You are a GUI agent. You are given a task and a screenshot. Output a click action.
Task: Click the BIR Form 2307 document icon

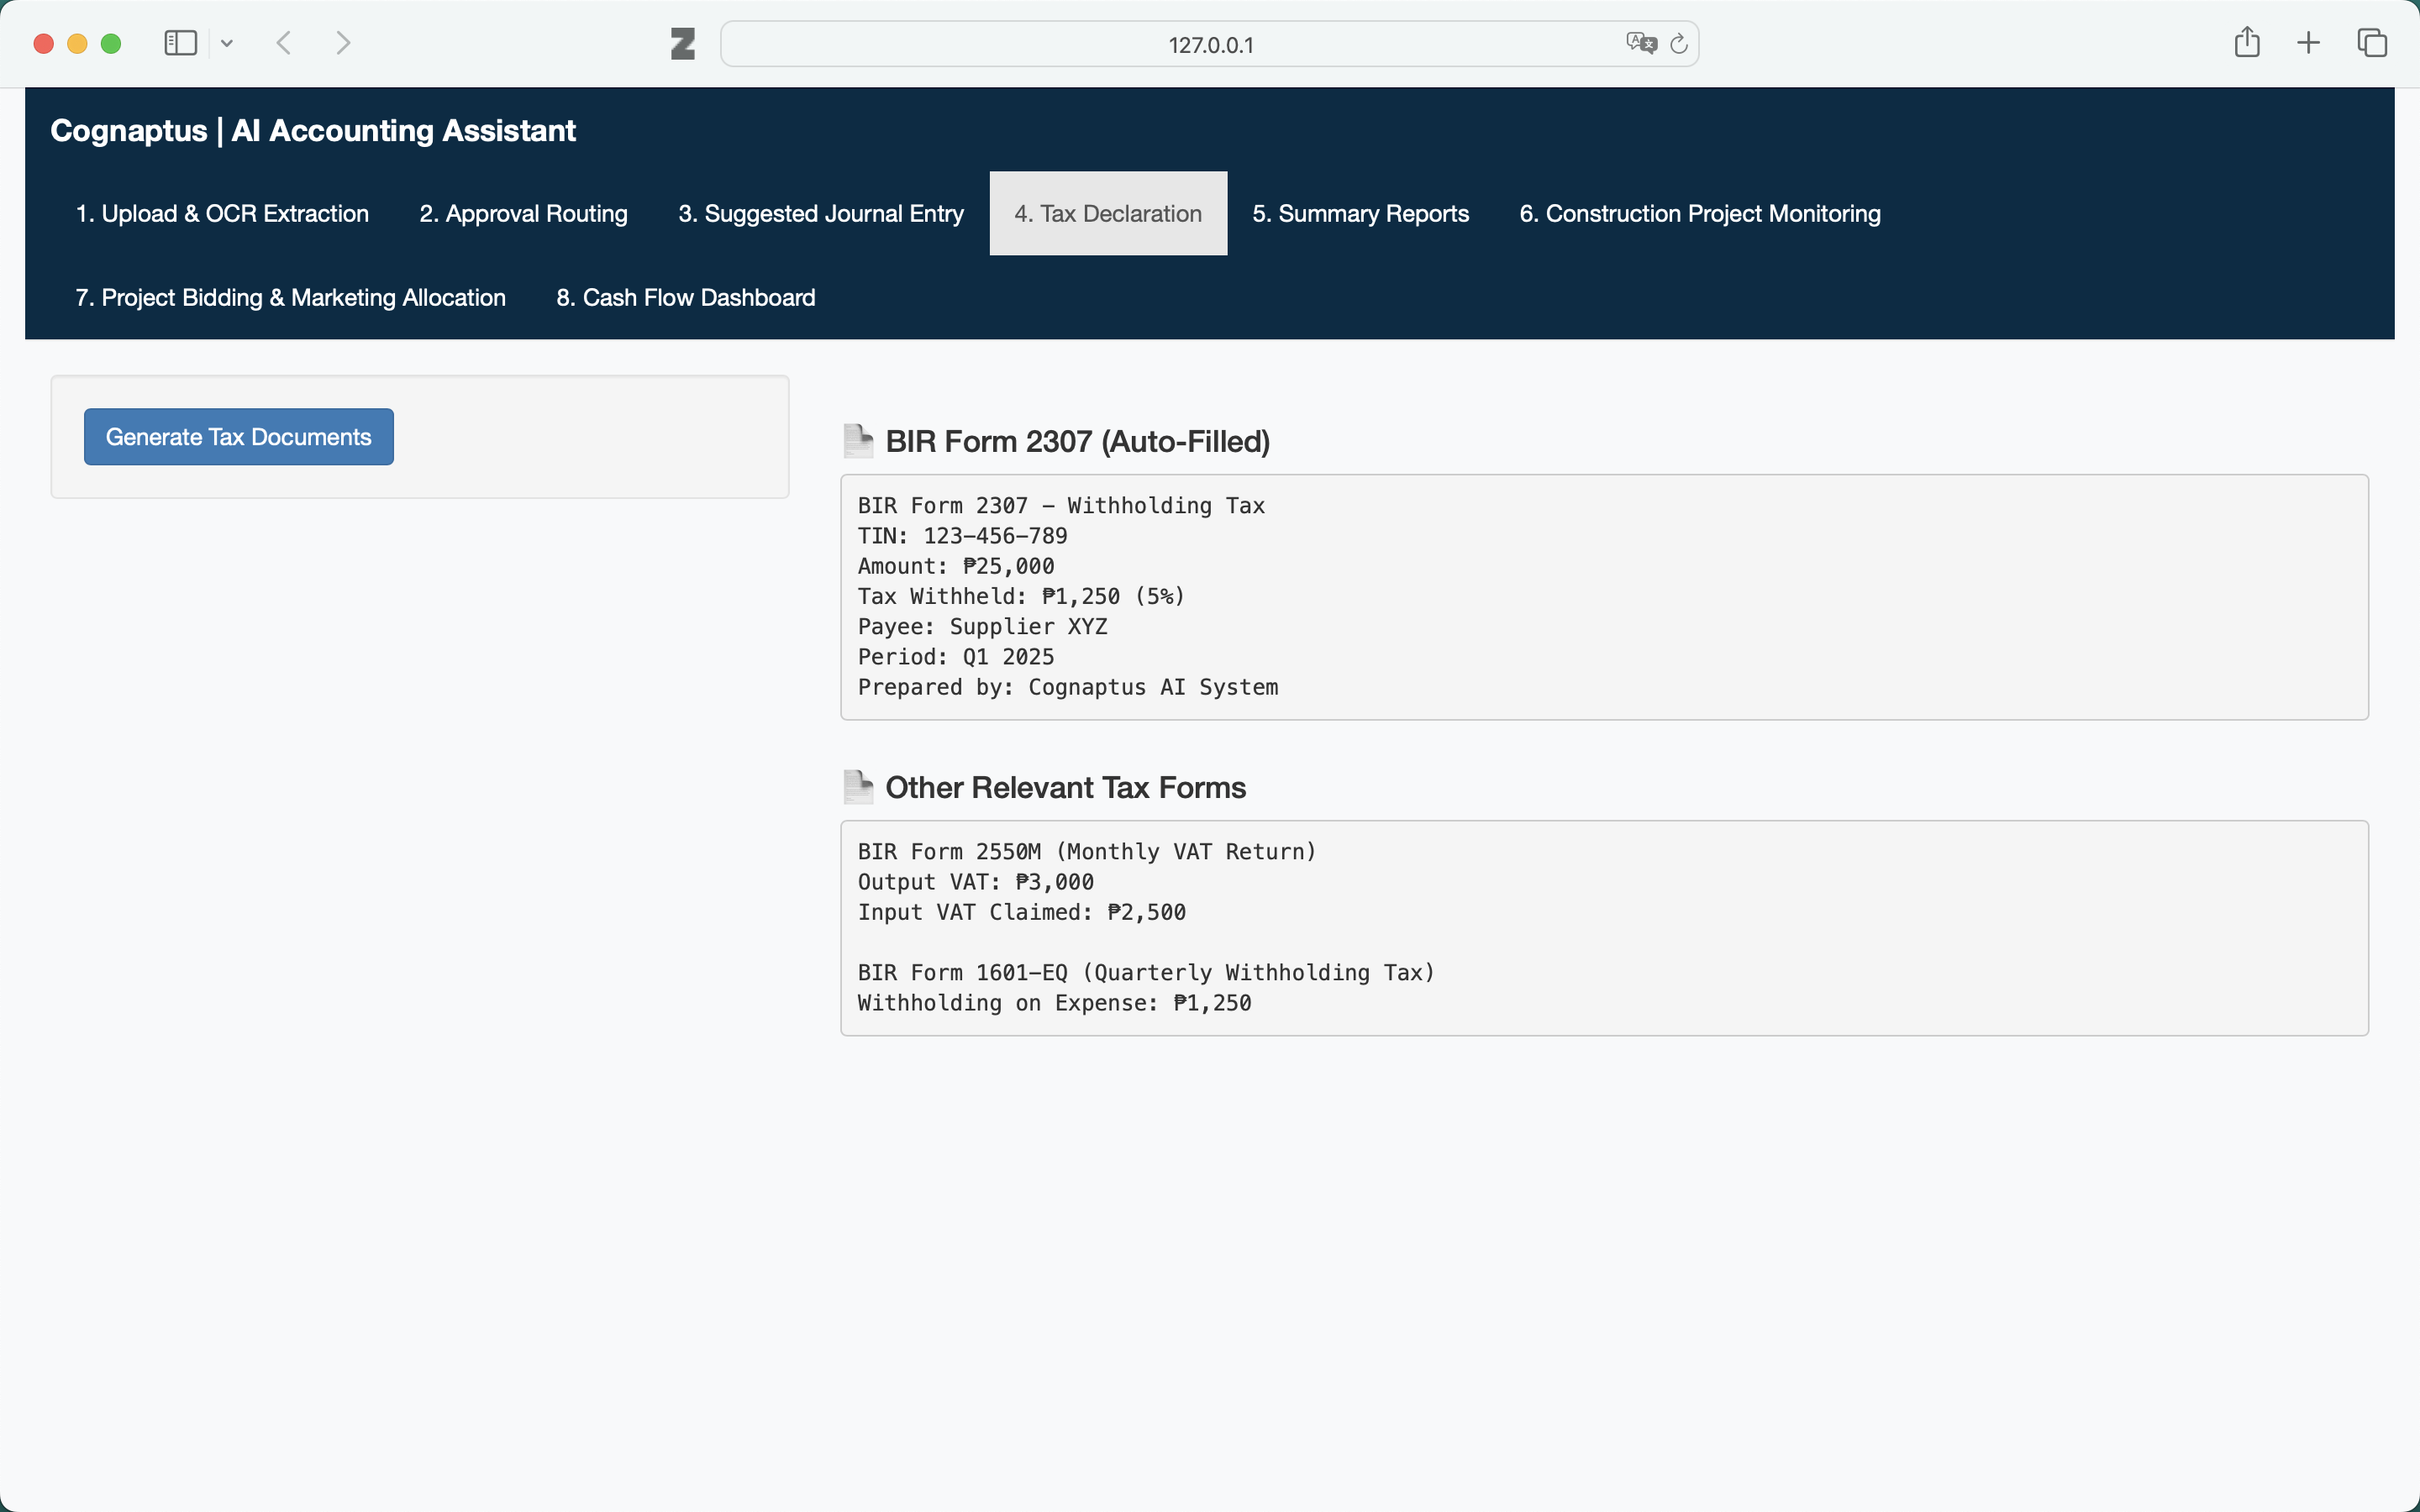coord(858,441)
